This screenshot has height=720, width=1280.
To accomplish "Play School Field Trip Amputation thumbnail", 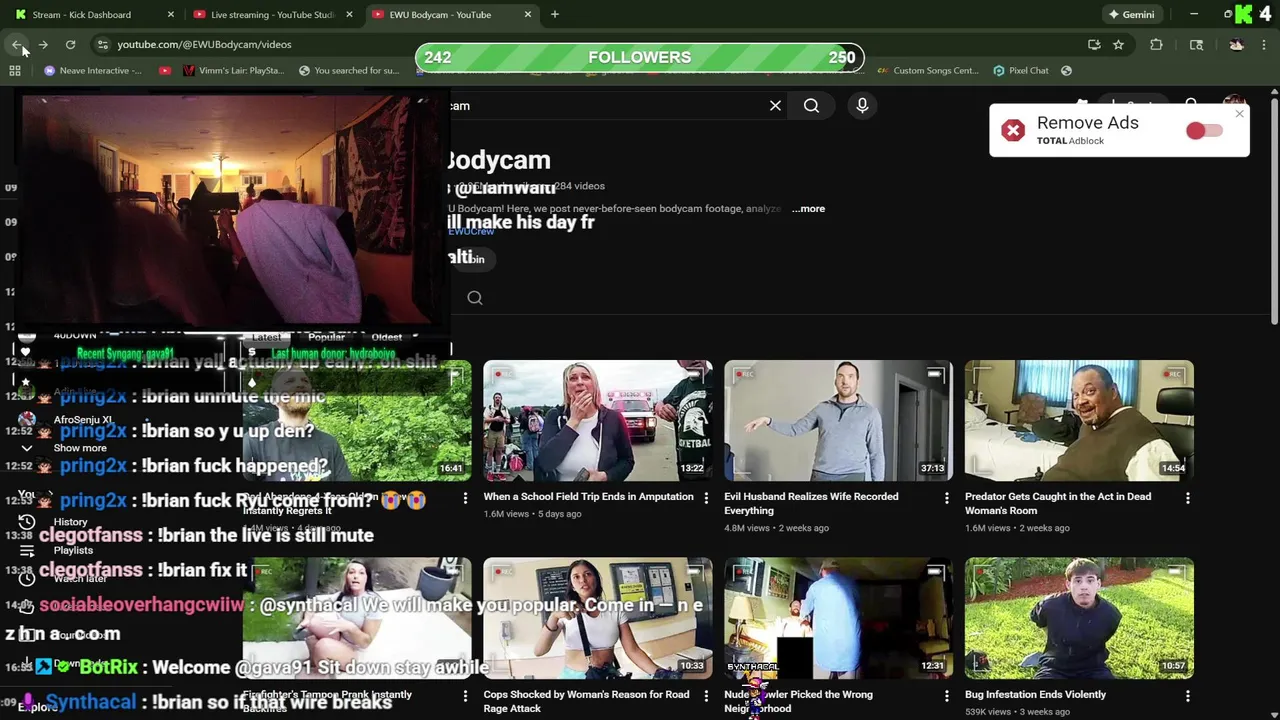I will click(598, 420).
